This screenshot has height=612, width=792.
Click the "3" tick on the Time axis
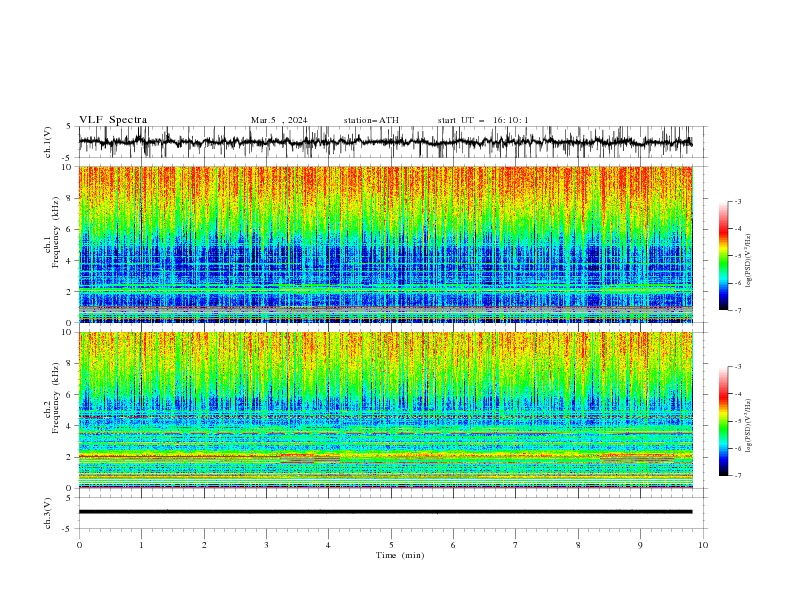click(x=266, y=545)
